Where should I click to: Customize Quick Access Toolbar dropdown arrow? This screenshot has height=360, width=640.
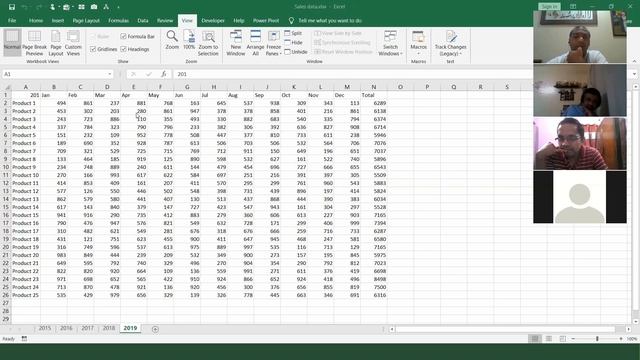point(118,7)
